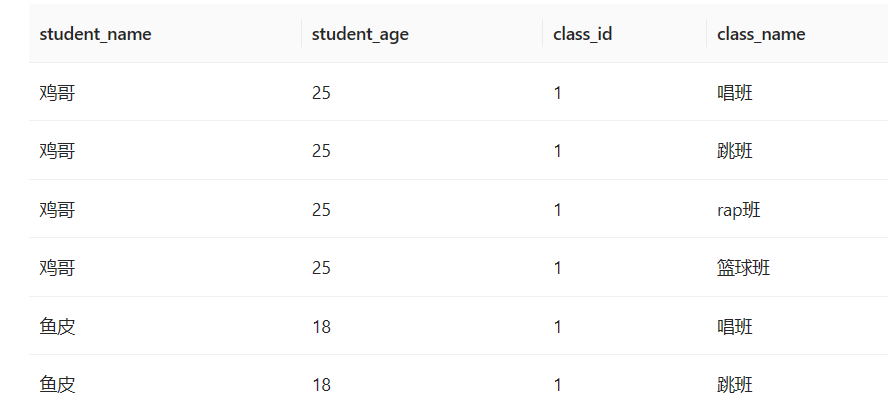The height and width of the screenshot is (413, 888).
Task: Select the 唱班 cell in 鸡哥's row
Action: (735, 93)
